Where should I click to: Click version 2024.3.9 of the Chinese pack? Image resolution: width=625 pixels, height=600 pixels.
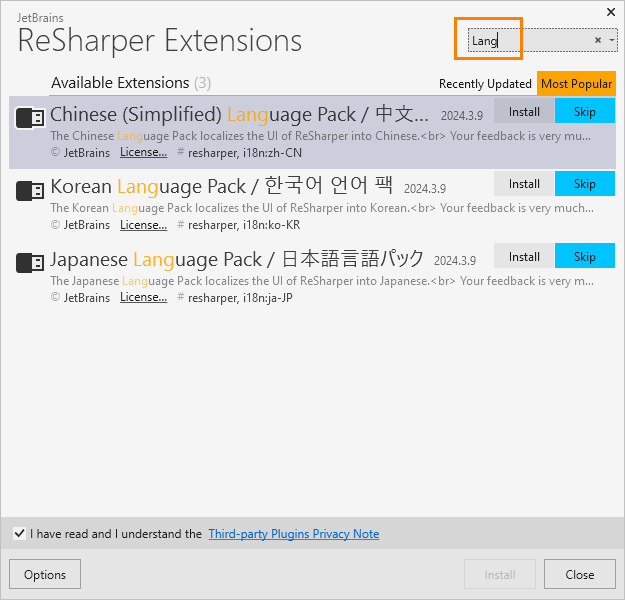(462, 116)
